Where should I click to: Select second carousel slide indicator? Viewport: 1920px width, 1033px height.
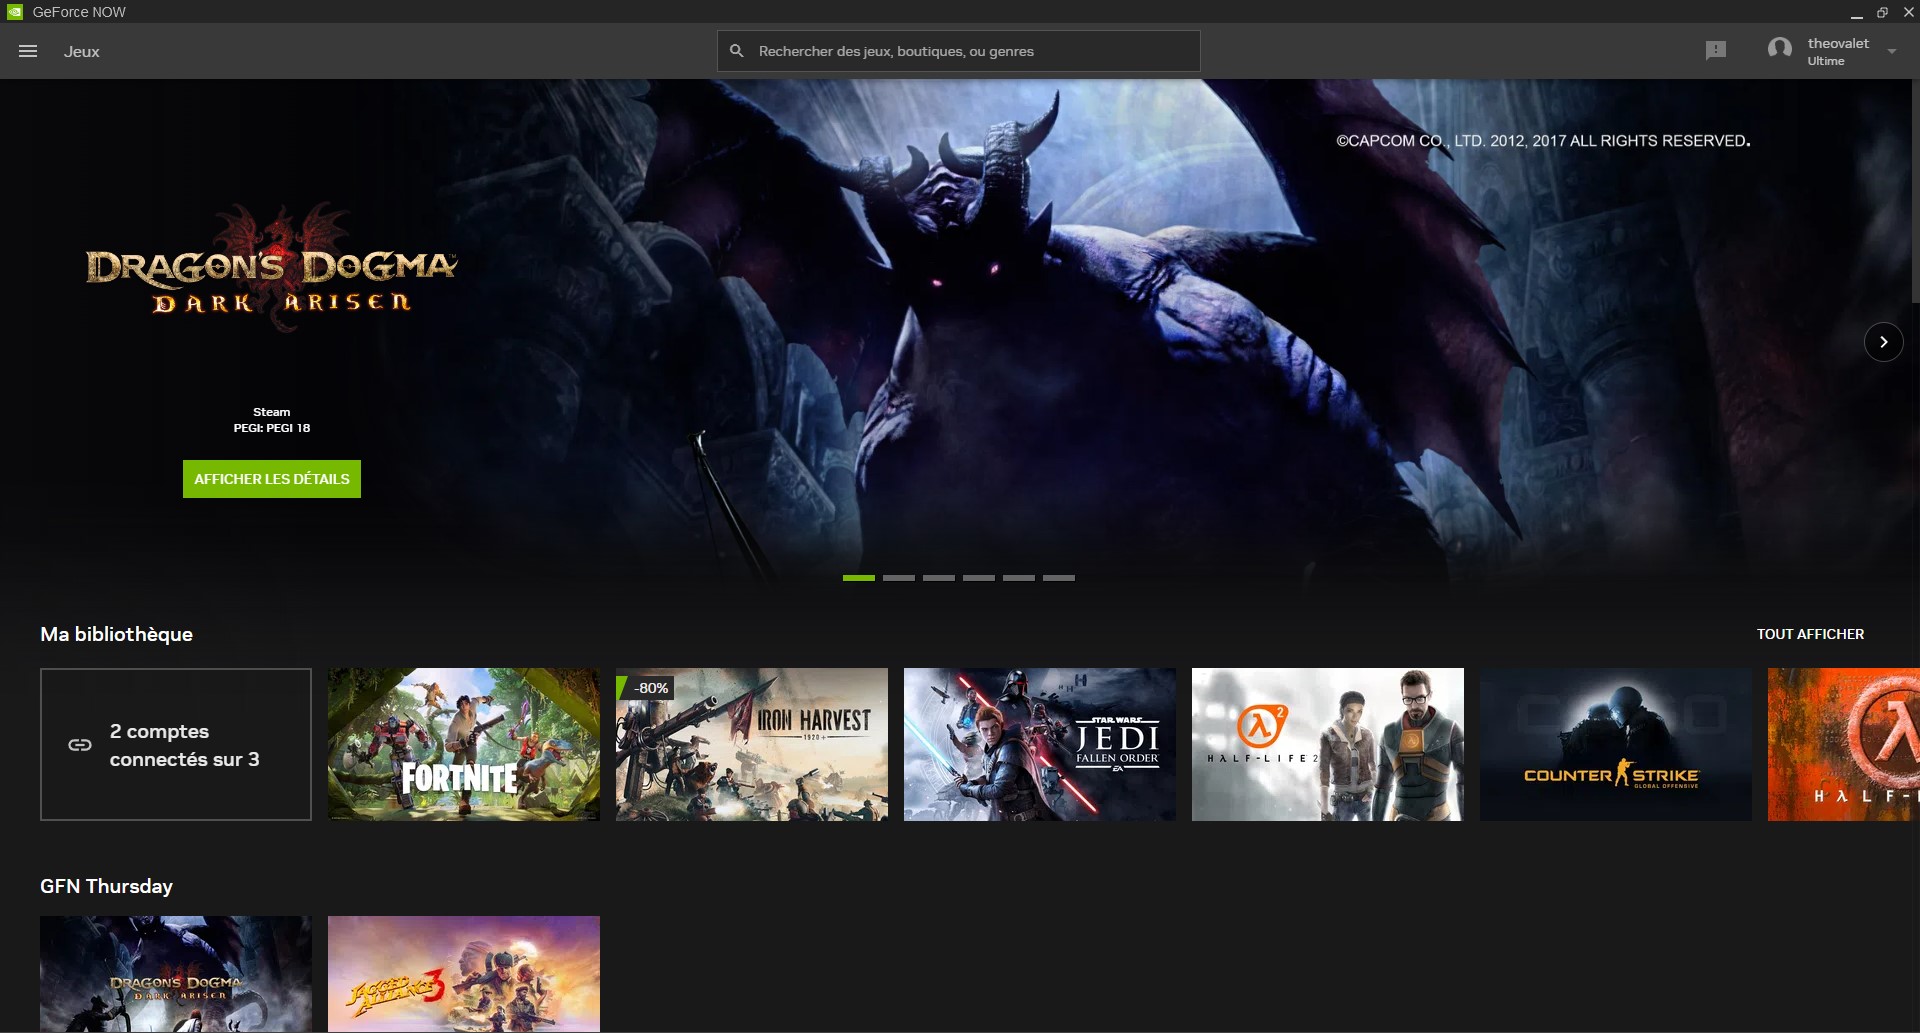point(899,578)
